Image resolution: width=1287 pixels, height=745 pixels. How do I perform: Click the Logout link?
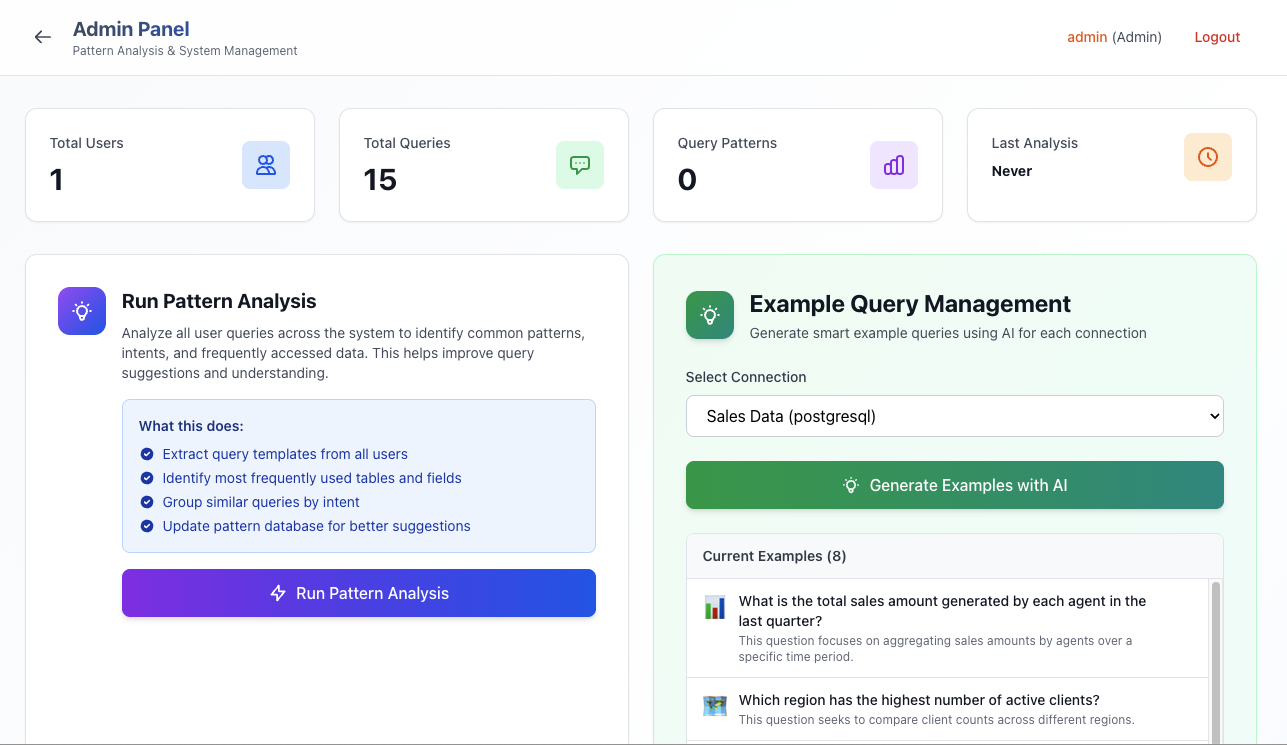point(1217,37)
